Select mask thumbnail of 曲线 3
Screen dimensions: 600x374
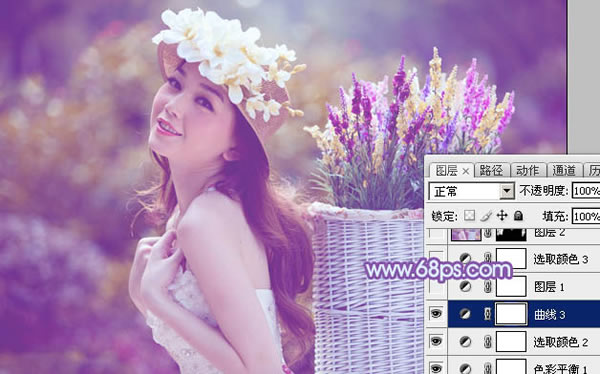[511, 314]
